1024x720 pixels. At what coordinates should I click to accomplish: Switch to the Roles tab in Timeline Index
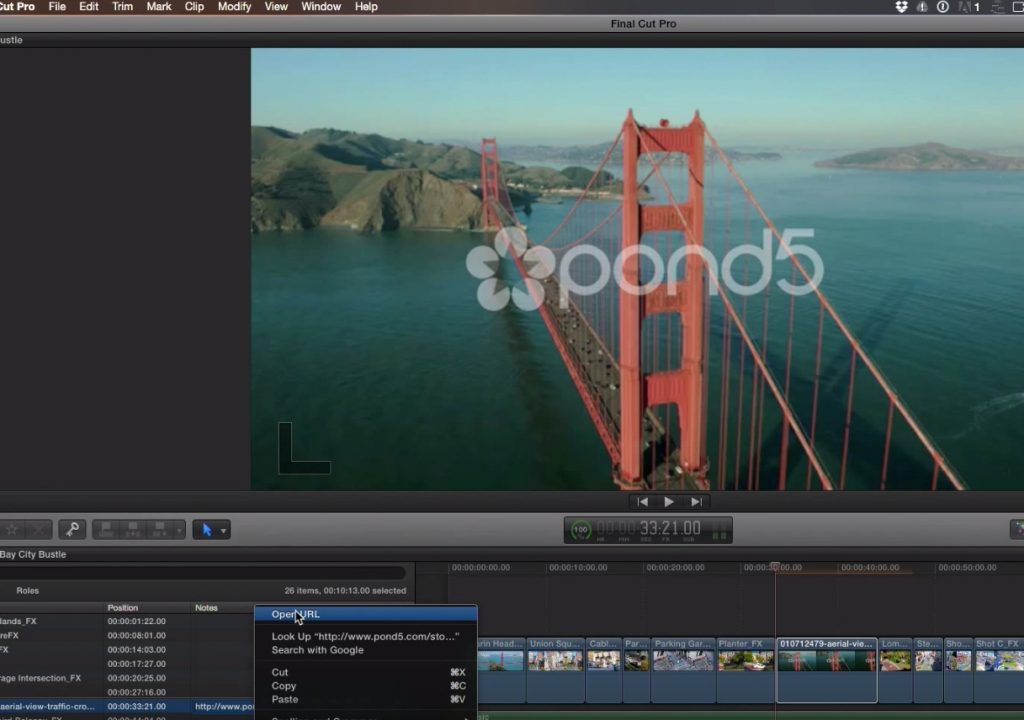point(27,591)
